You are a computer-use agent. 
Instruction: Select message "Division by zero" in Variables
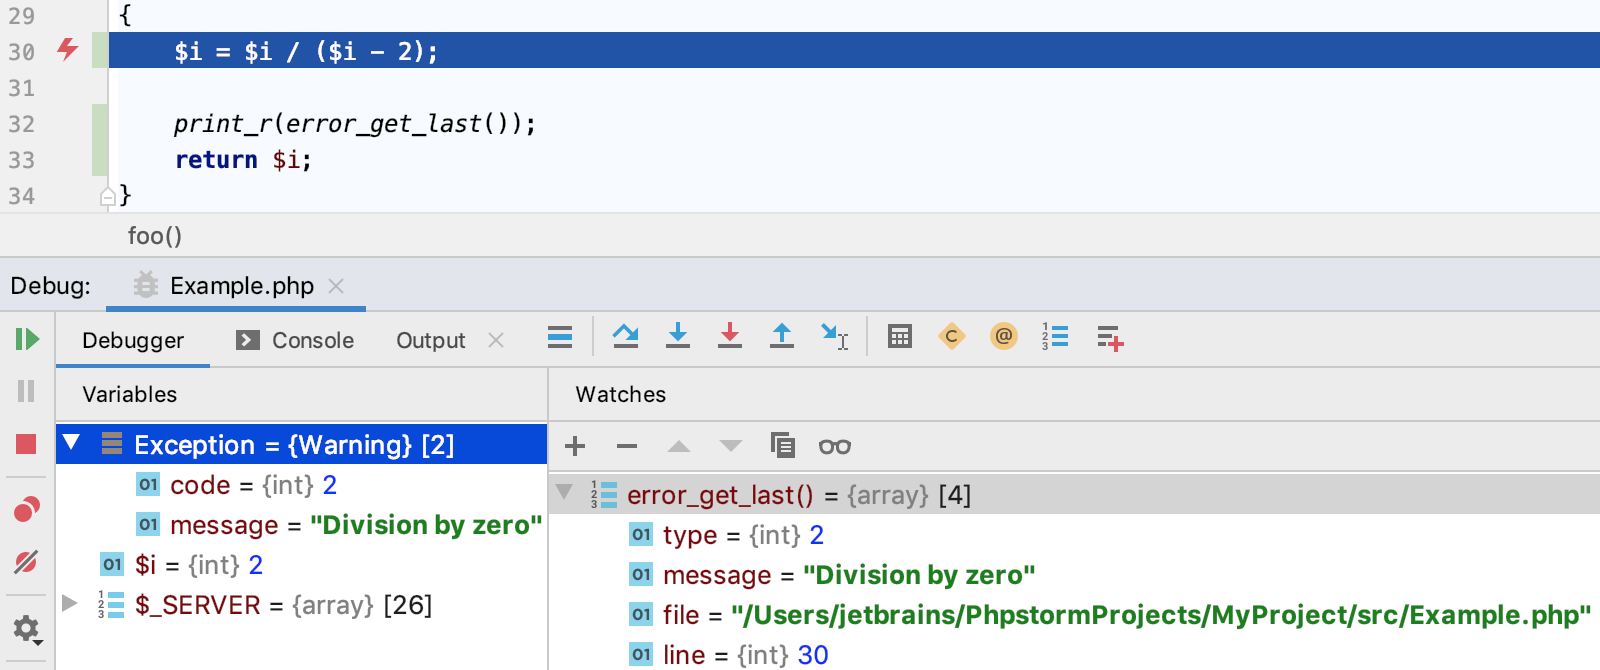[x=302, y=525]
